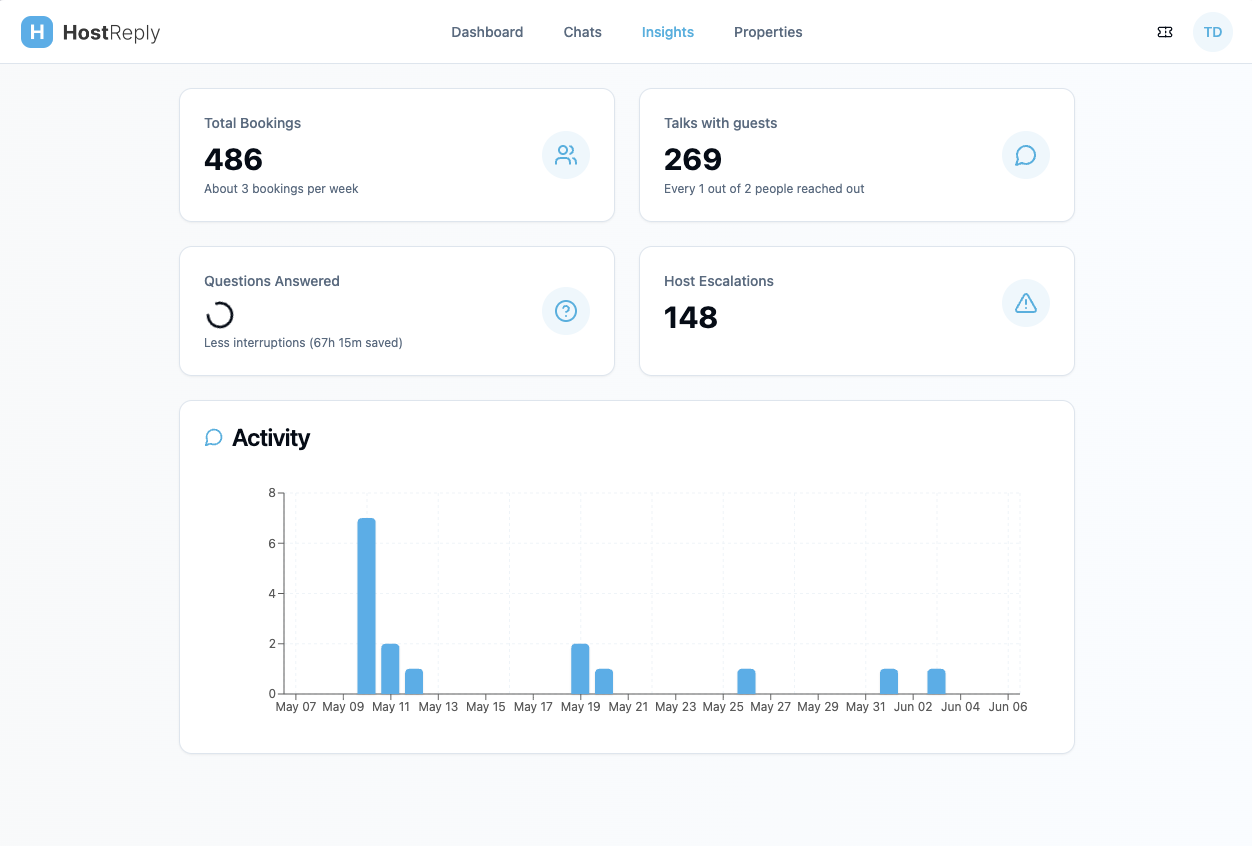
Task: Open the Properties tab
Action: pyautogui.click(x=768, y=32)
